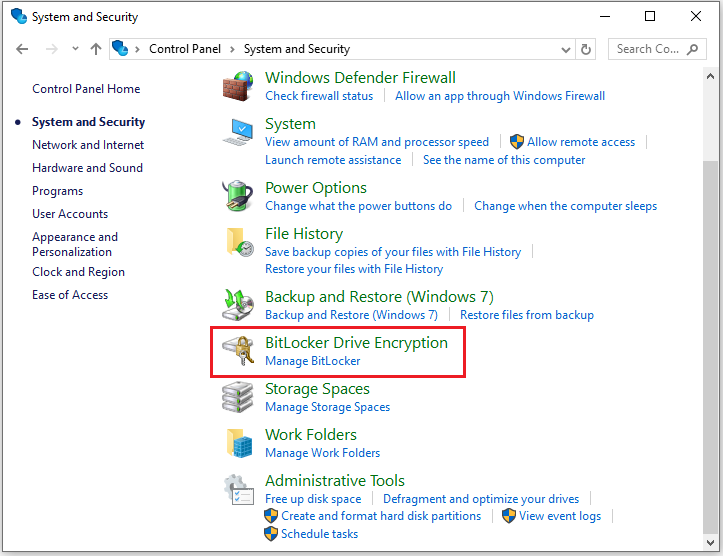Launch remote assistance
Image resolution: width=723 pixels, height=556 pixels.
(333, 160)
